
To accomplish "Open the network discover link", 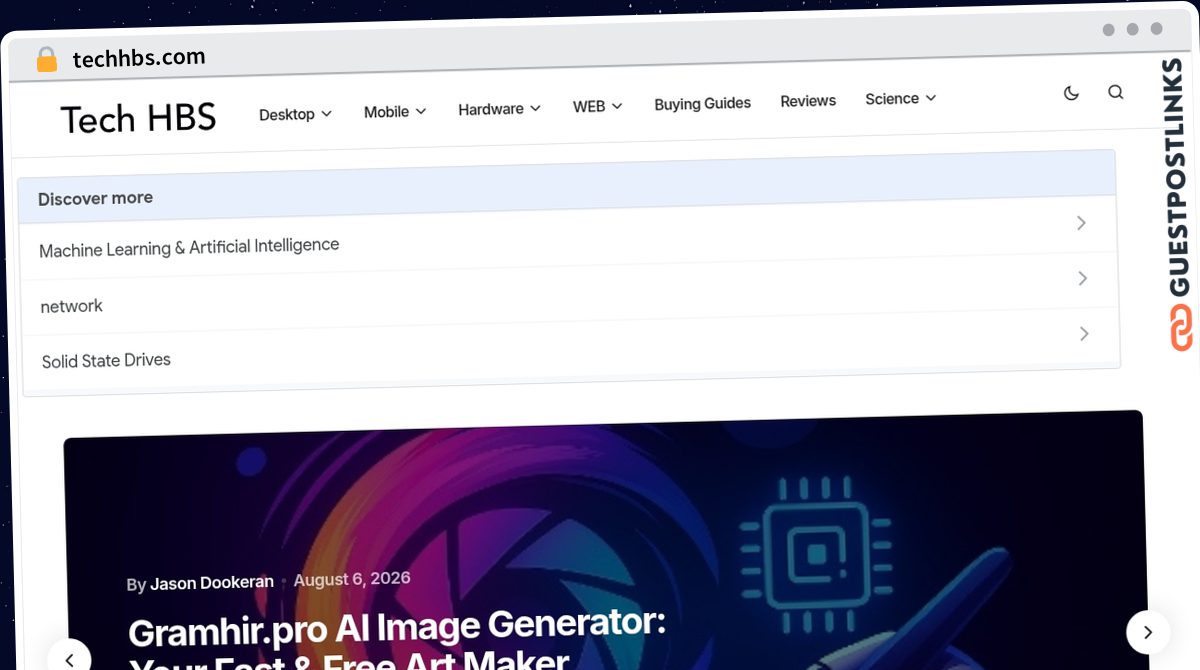I will coord(71,306).
